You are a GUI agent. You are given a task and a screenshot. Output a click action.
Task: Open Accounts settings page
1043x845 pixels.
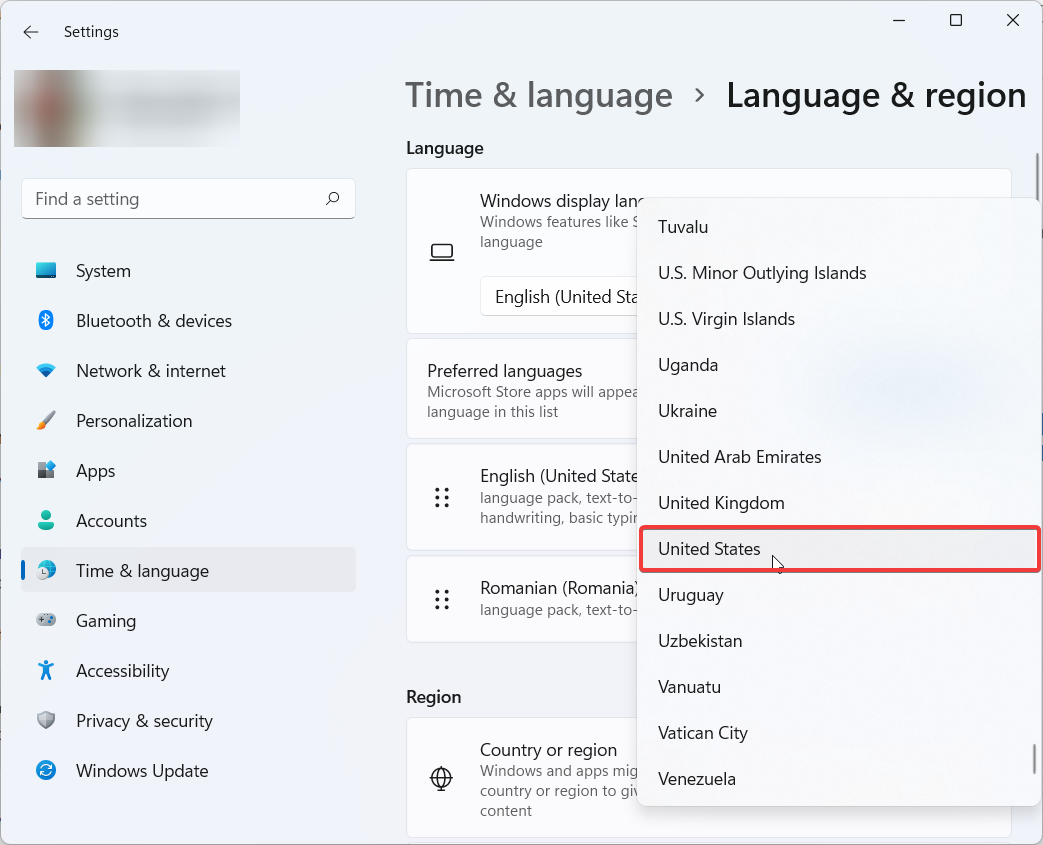click(111, 521)
